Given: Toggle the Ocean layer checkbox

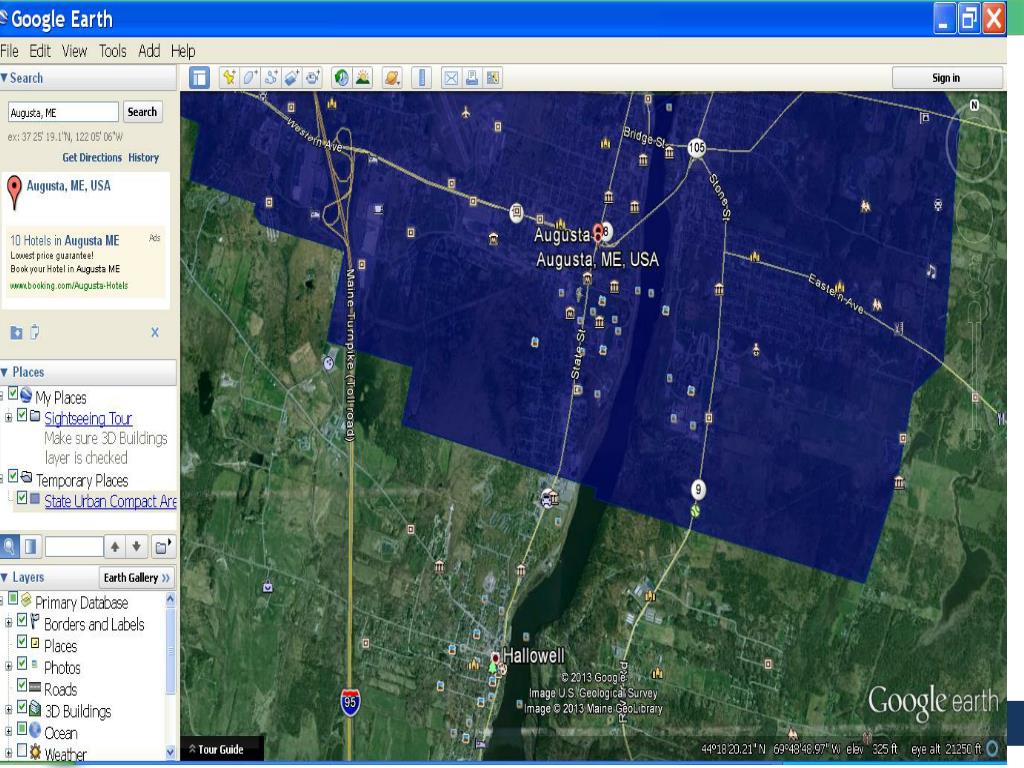Looking at the screenshot, I should point(22,728).
